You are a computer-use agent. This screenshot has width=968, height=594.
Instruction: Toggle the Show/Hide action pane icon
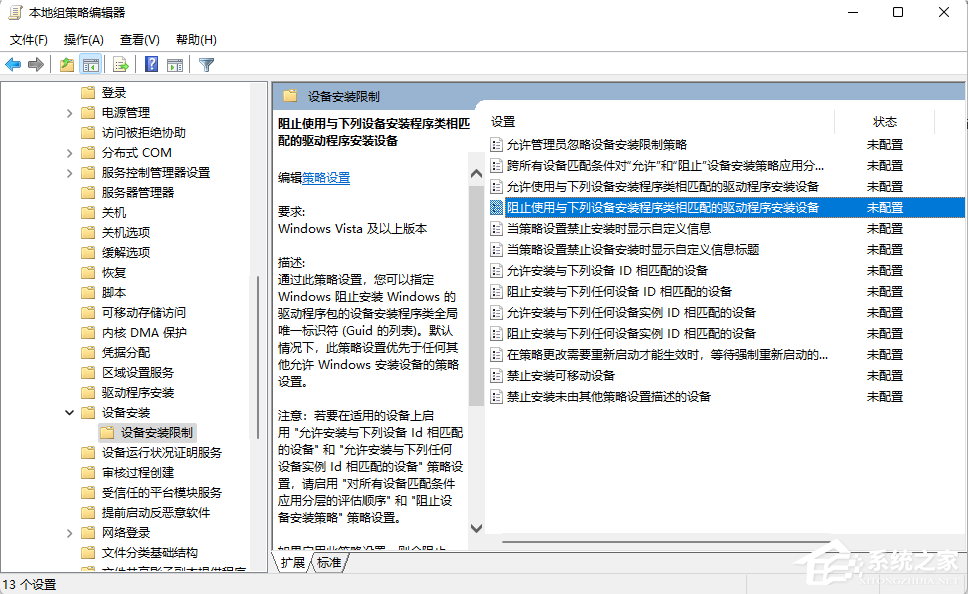point(175,64)
